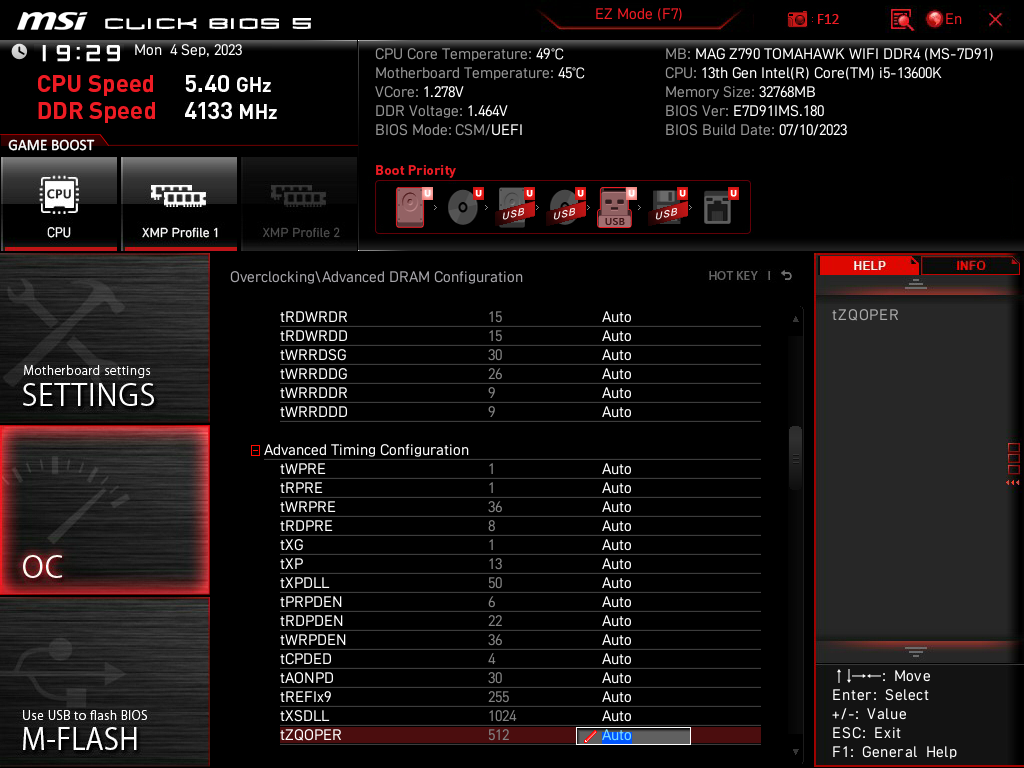The width and height of the screenshot is (1024, 768).
Task: Switch to the INFO tab
Action: pos(970,266)
